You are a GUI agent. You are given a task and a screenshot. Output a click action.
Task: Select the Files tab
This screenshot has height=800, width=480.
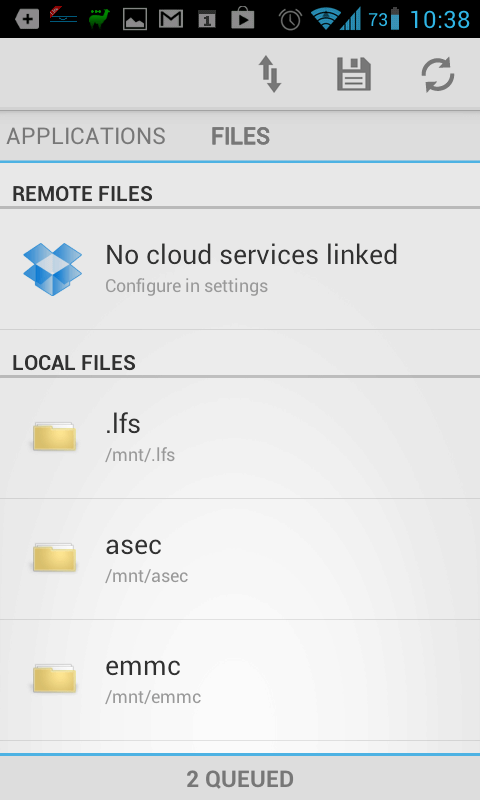click(x=240, y=136)
